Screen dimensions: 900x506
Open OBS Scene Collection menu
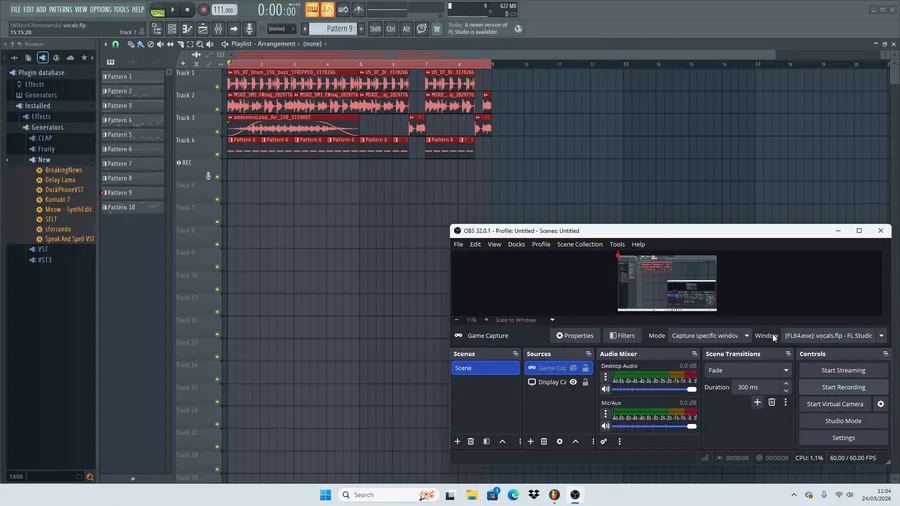coord(580,244)
